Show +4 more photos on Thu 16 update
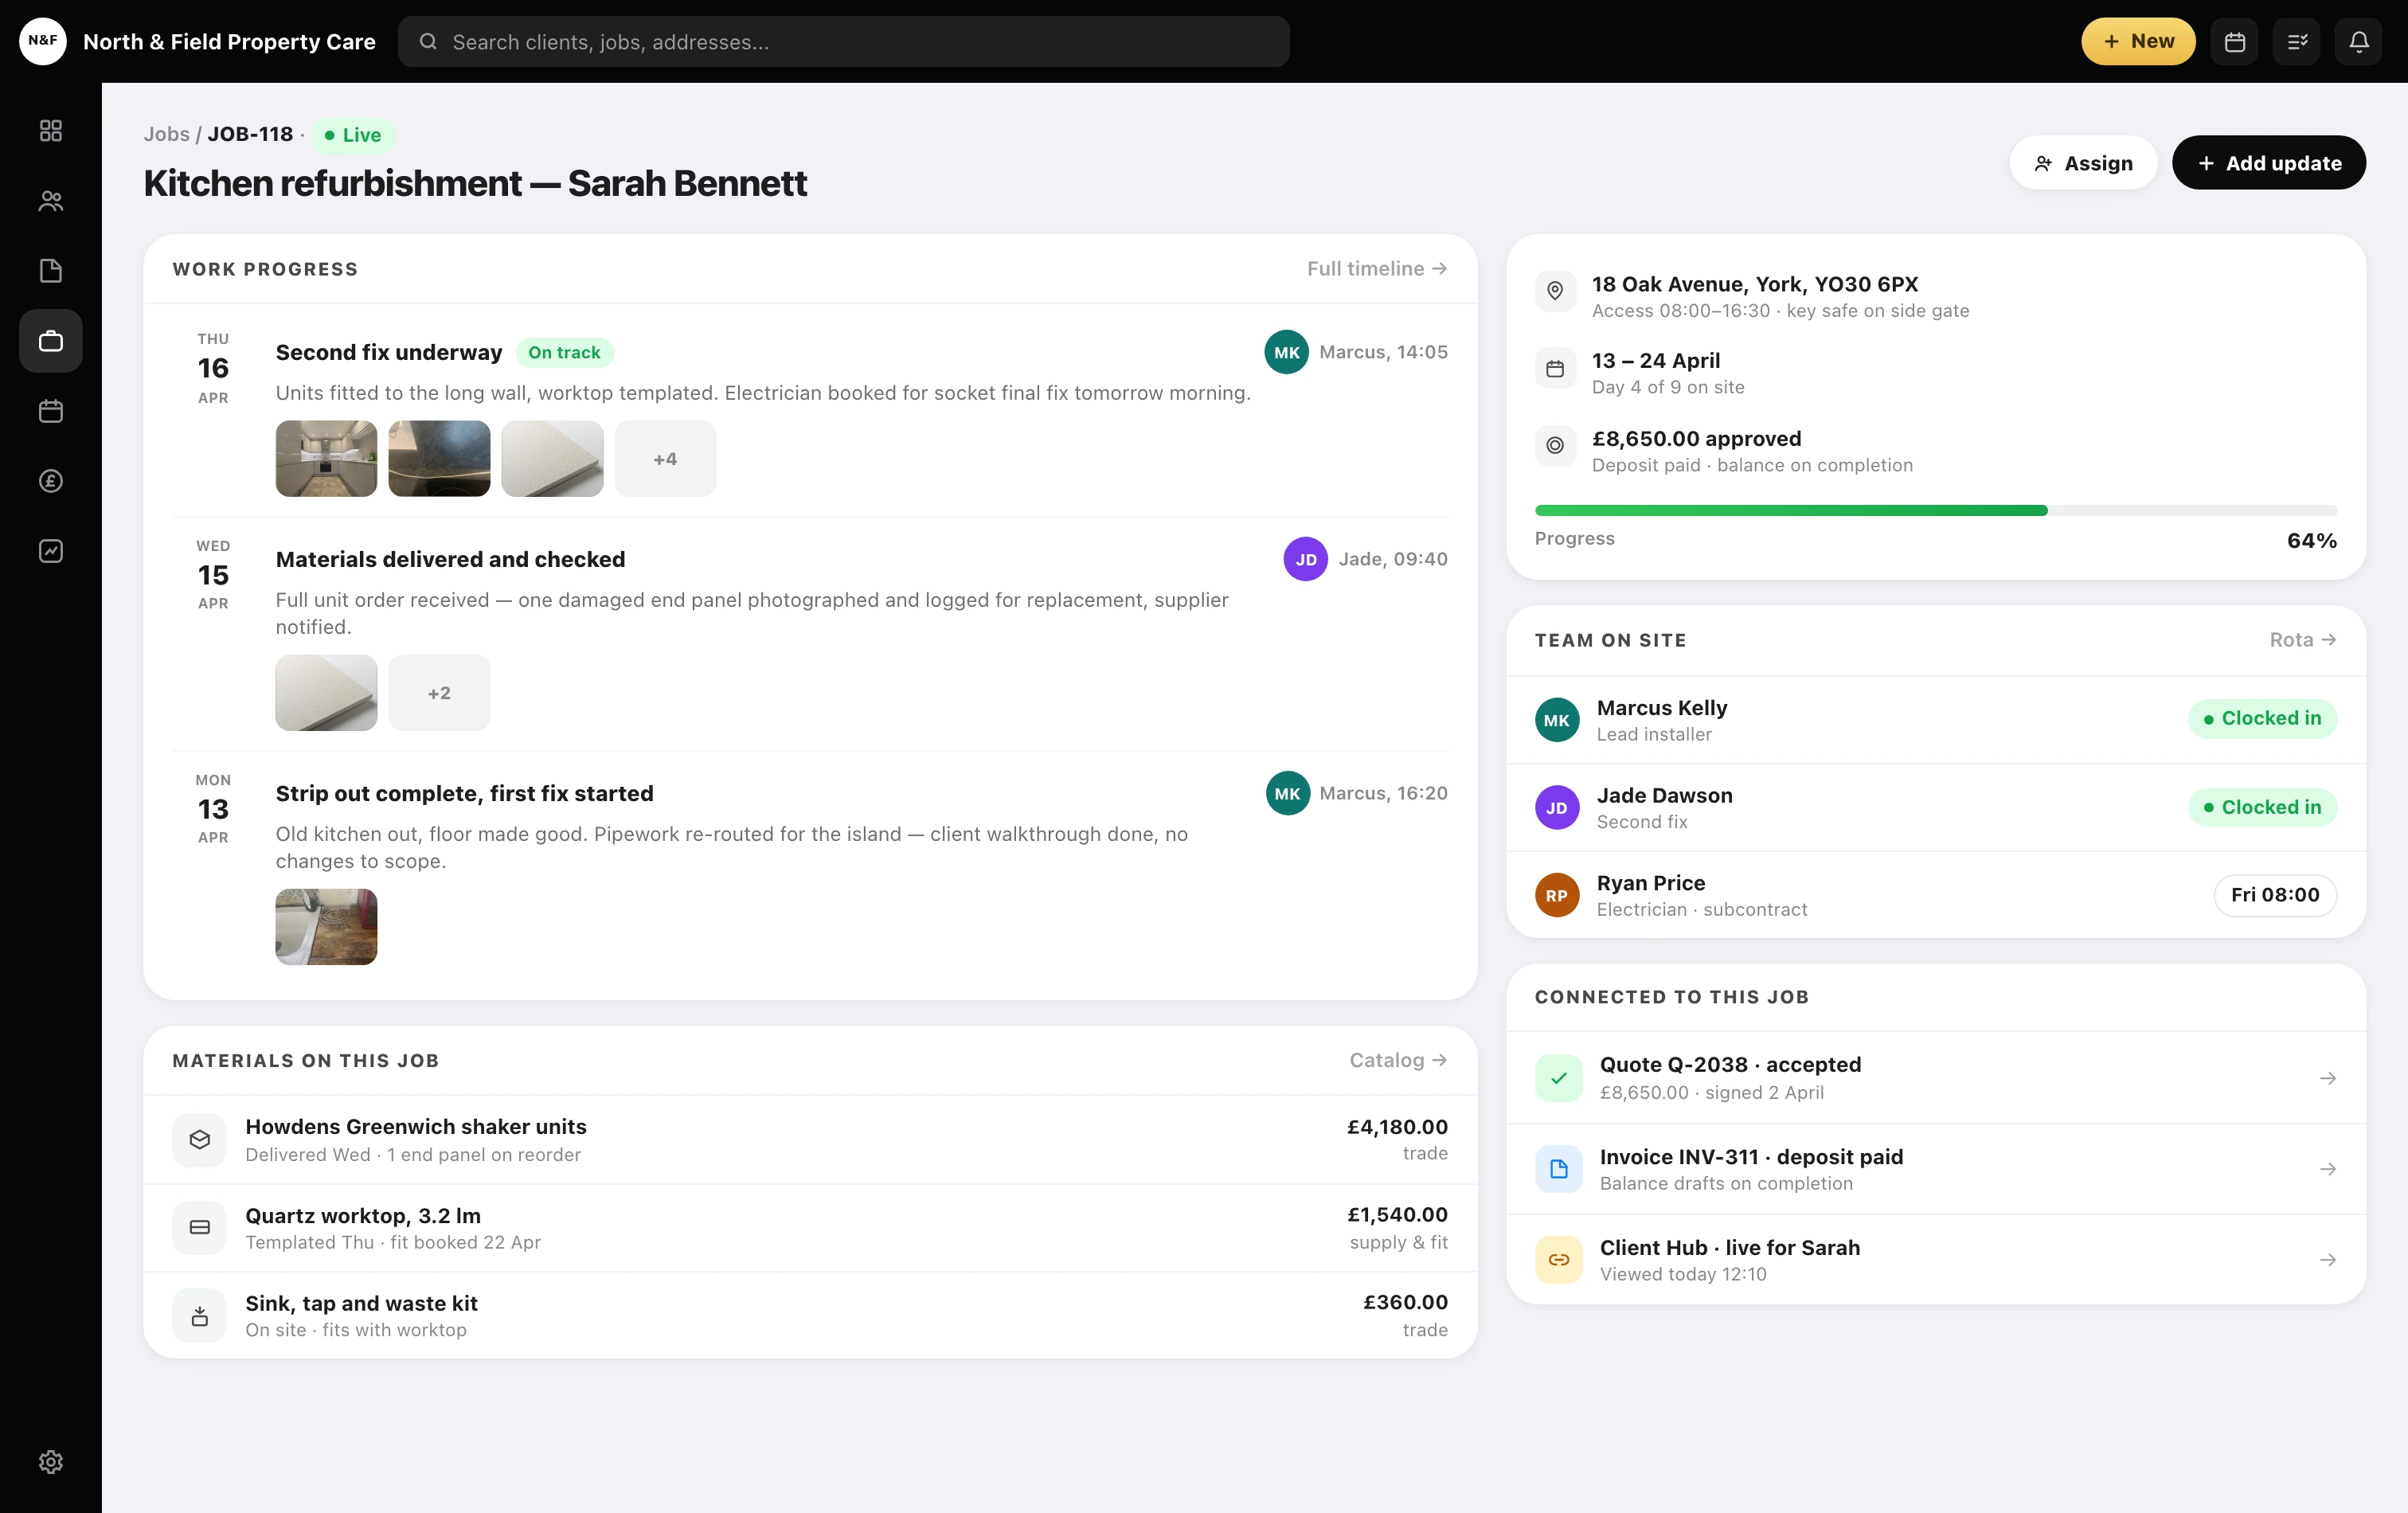 (665, 459)
